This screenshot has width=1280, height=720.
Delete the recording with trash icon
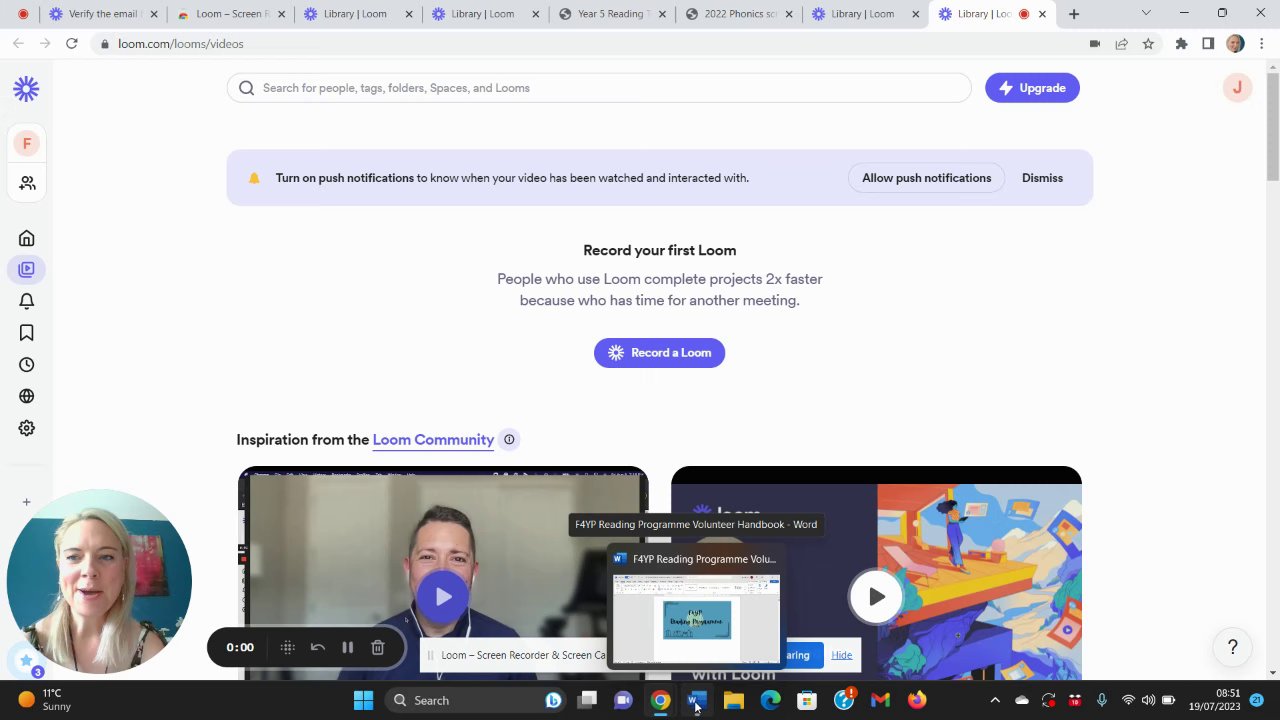pyautogui.click(x=378, y=647)
